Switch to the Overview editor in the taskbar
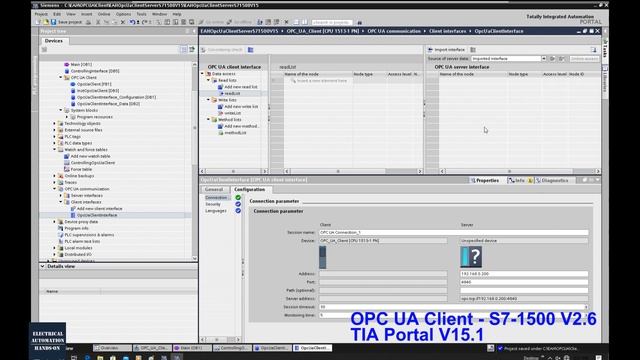The image size is (640, 360). pos(112,348)
